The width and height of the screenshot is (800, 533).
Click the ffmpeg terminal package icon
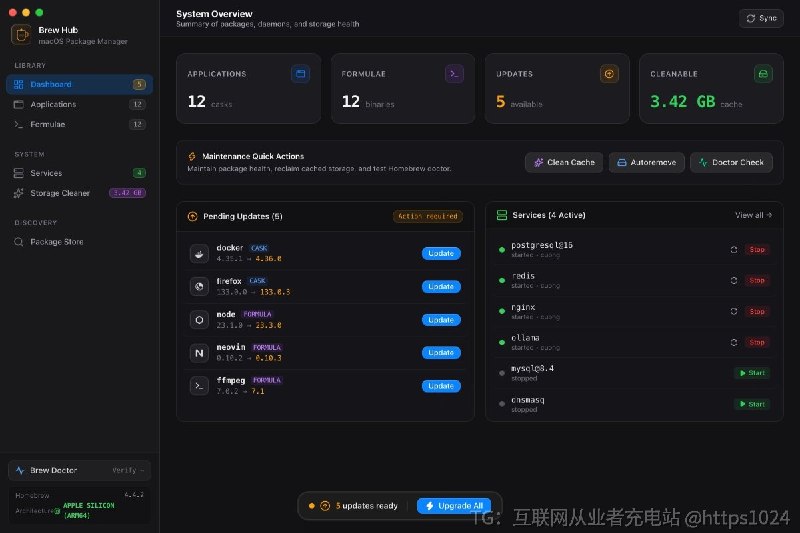pos(199,386)
